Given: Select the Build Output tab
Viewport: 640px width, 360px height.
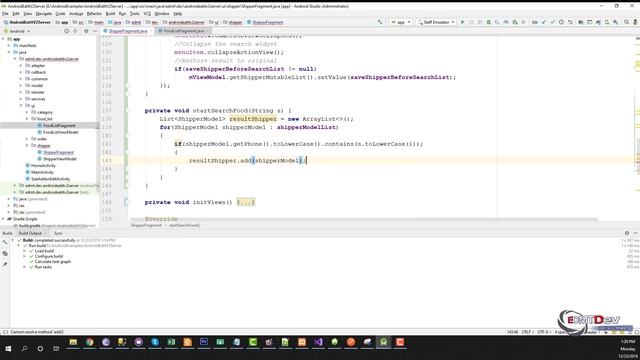Looking at the screenshot, I should pyautogui.click(x=30, y=233).
